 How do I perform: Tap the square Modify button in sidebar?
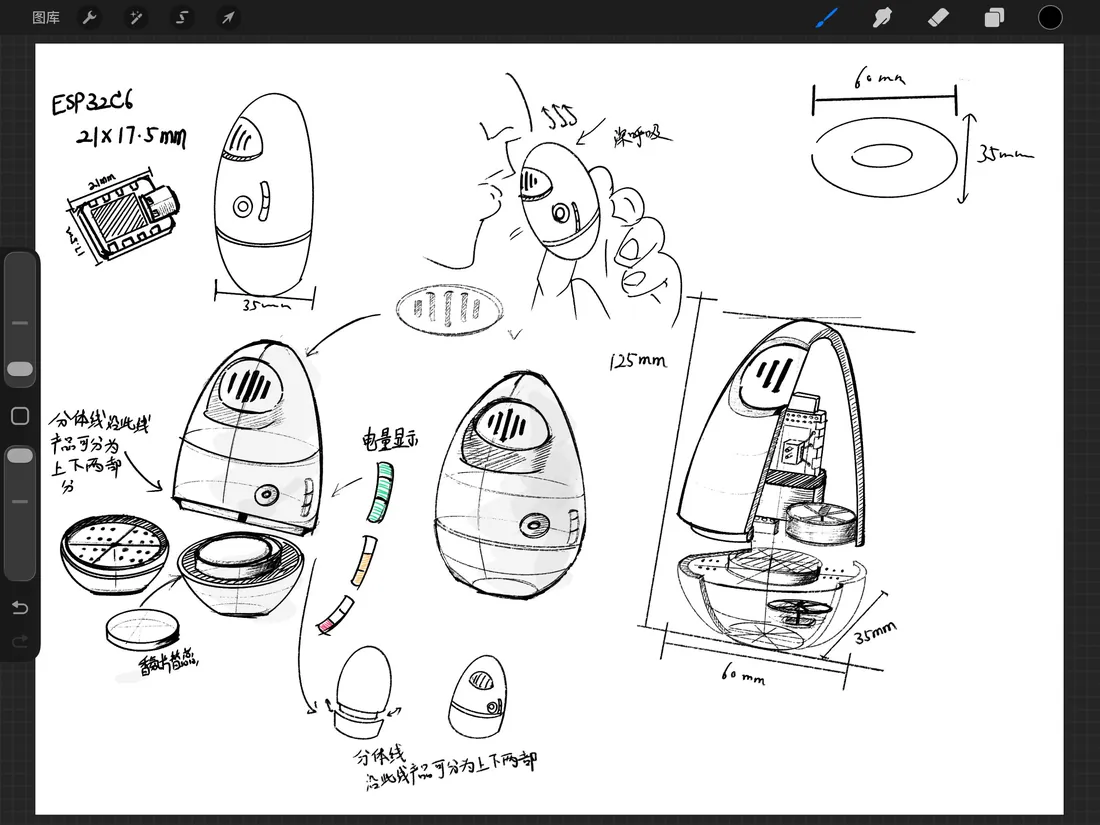(x=20, y=416)
